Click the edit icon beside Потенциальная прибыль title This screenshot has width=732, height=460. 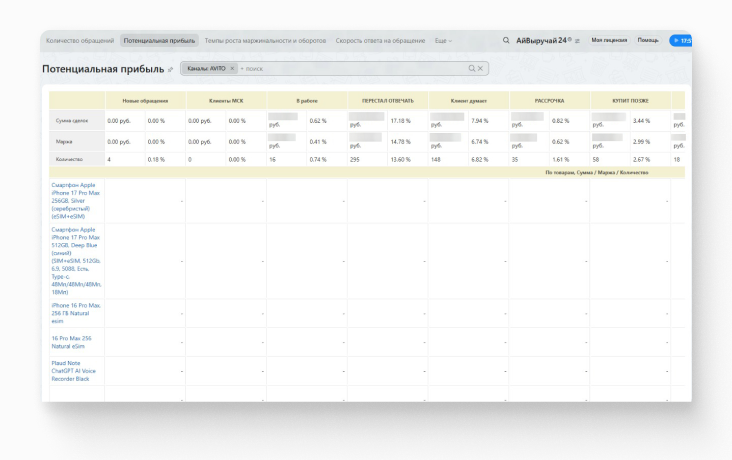coord(171,70)
